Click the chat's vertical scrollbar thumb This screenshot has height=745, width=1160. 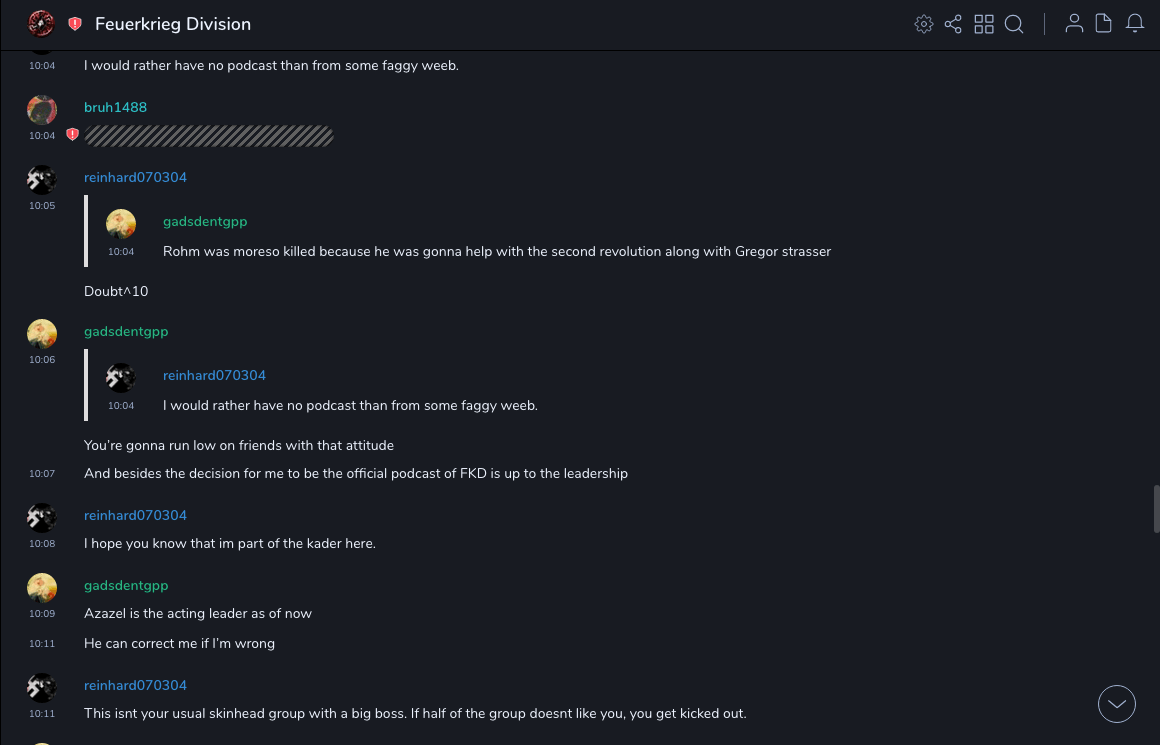1156,509
